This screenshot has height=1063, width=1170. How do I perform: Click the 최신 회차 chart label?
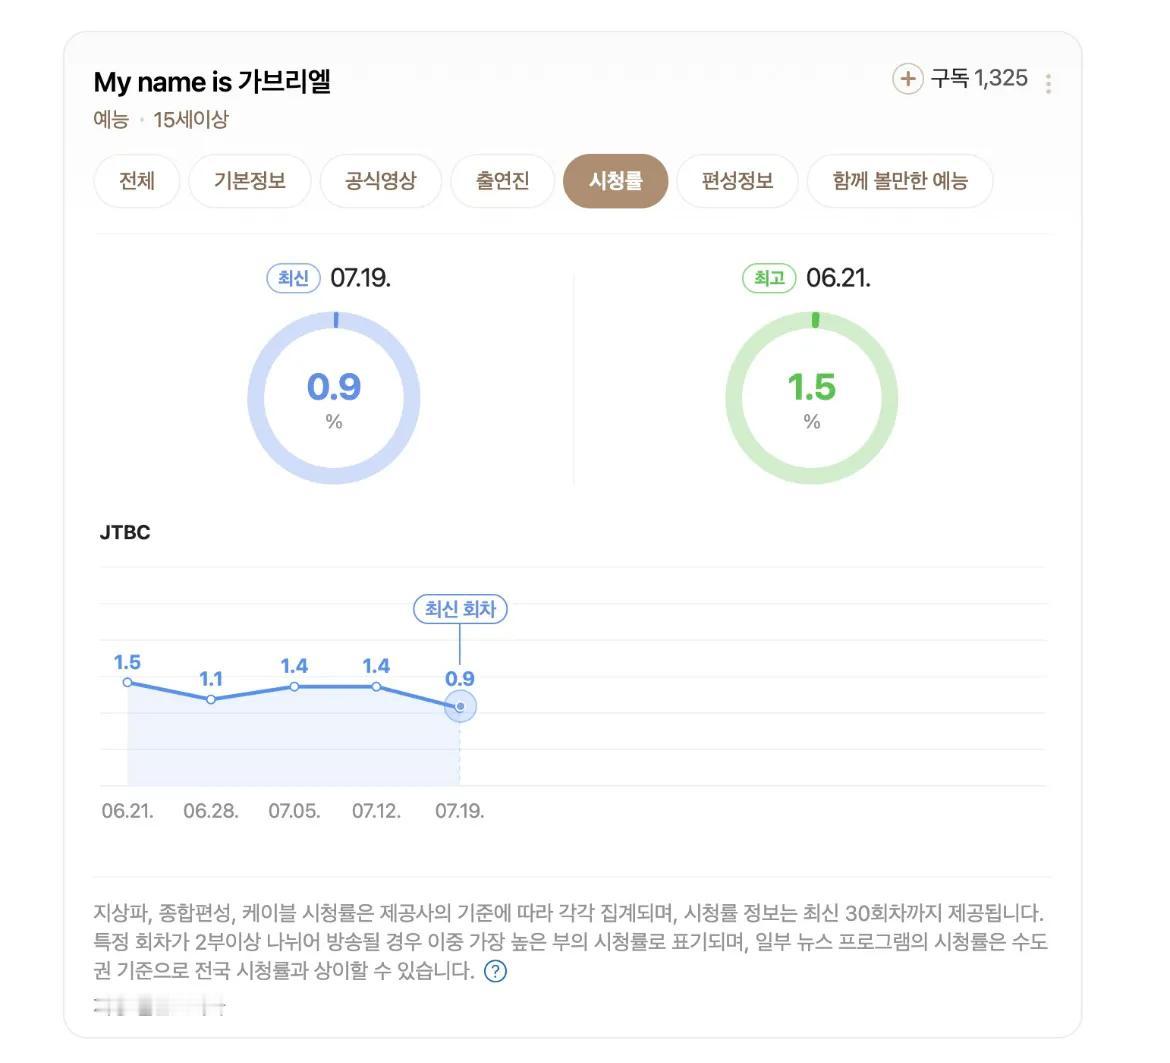[460, 609]
